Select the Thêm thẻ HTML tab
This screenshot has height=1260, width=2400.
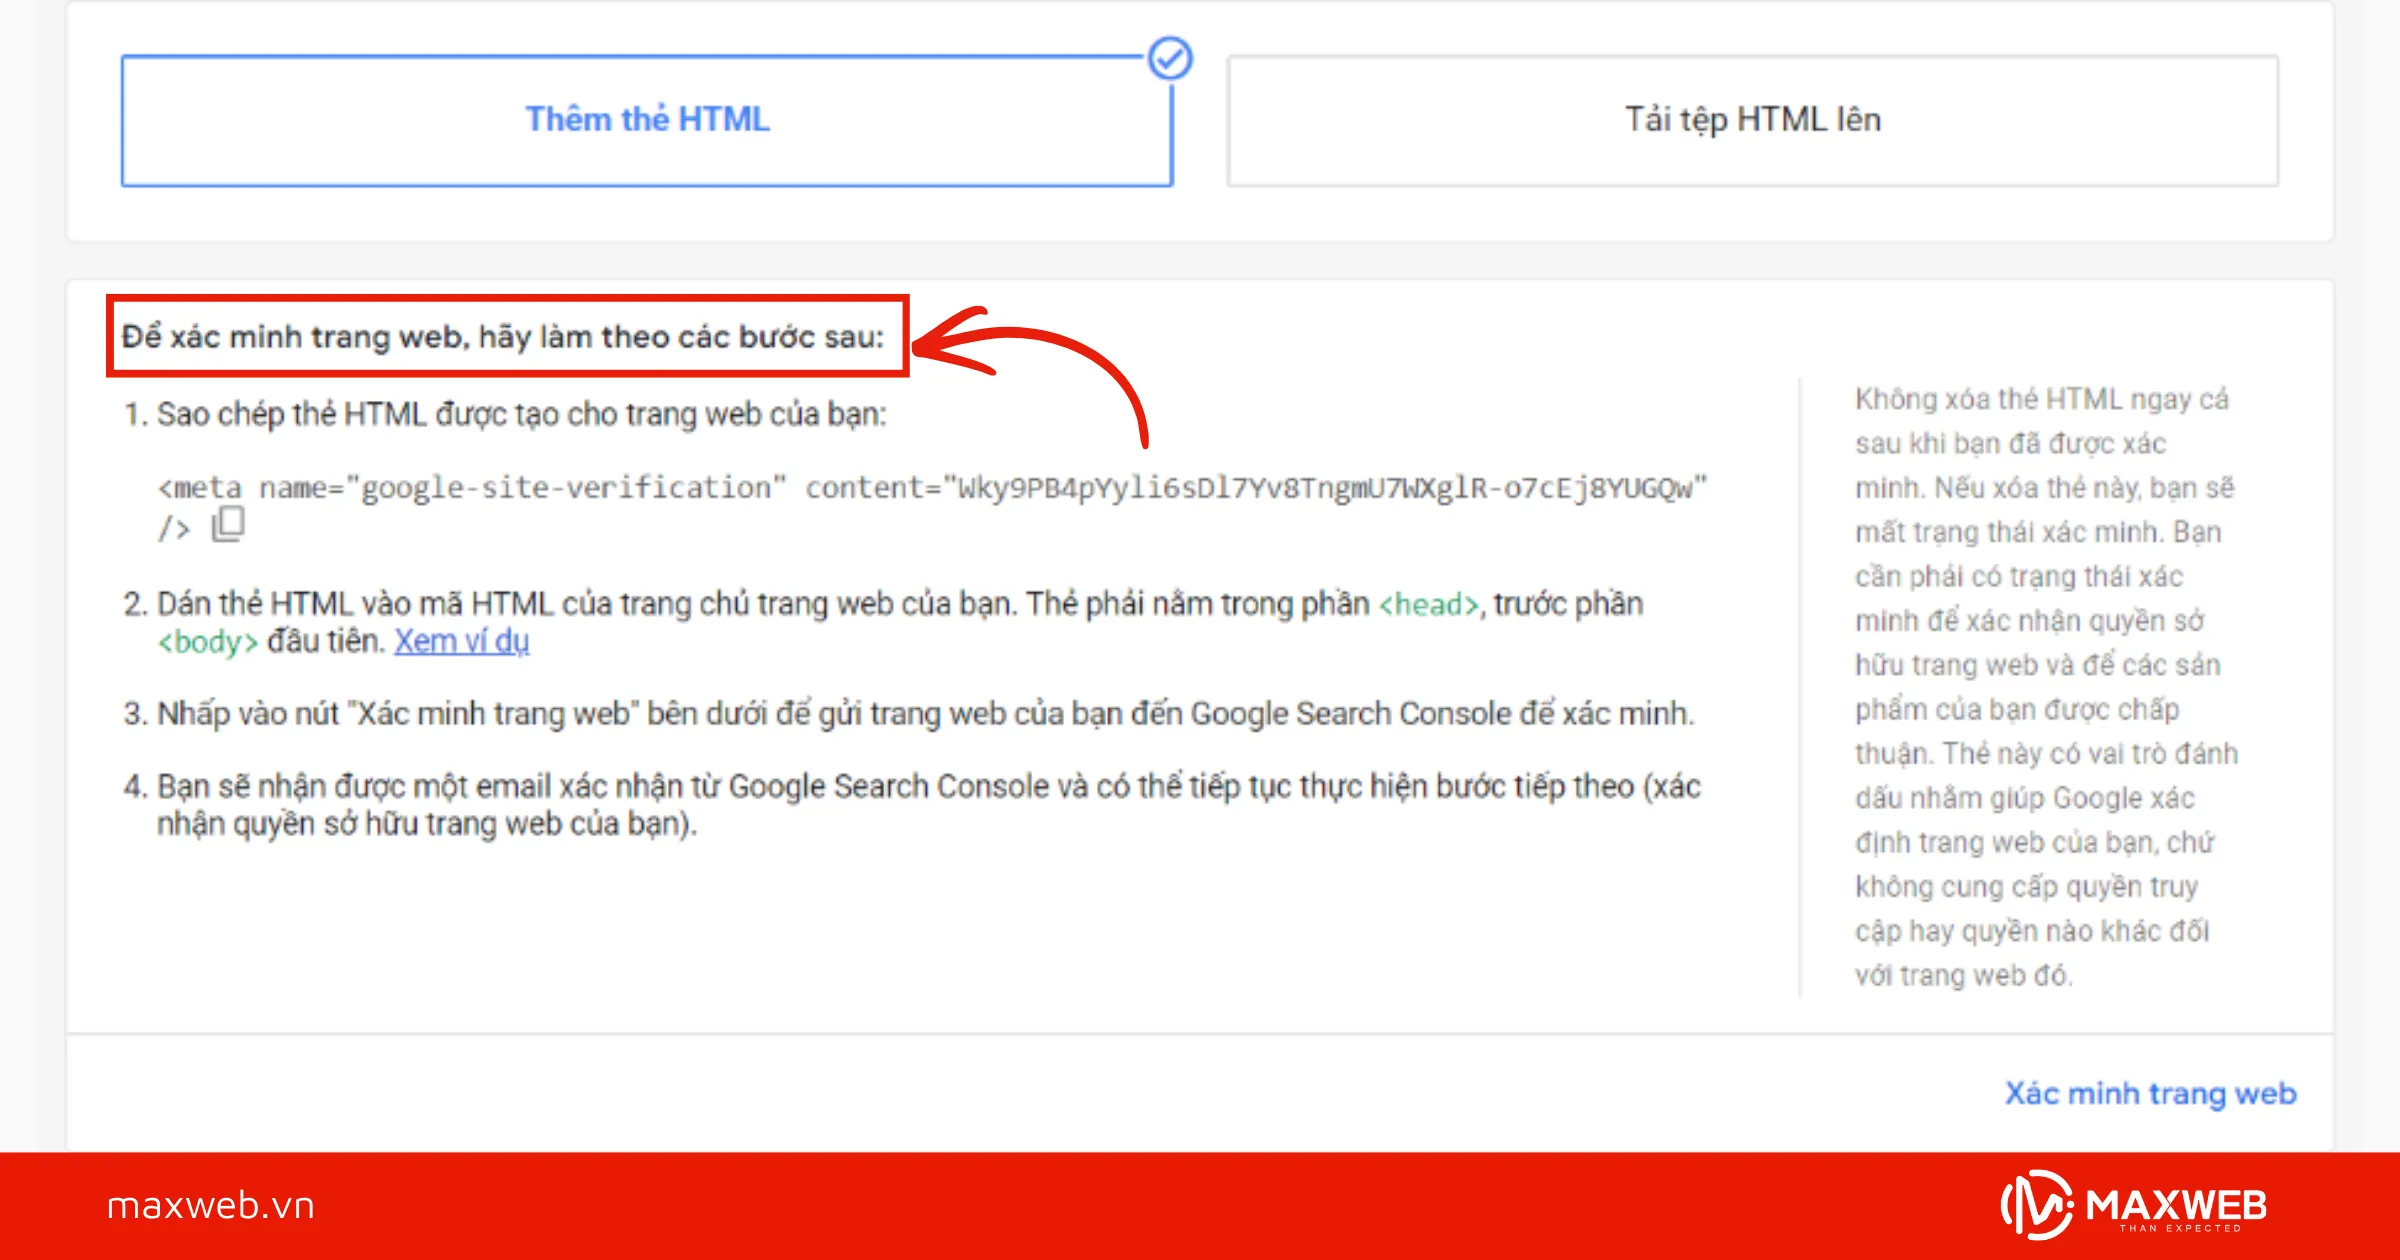646,119
